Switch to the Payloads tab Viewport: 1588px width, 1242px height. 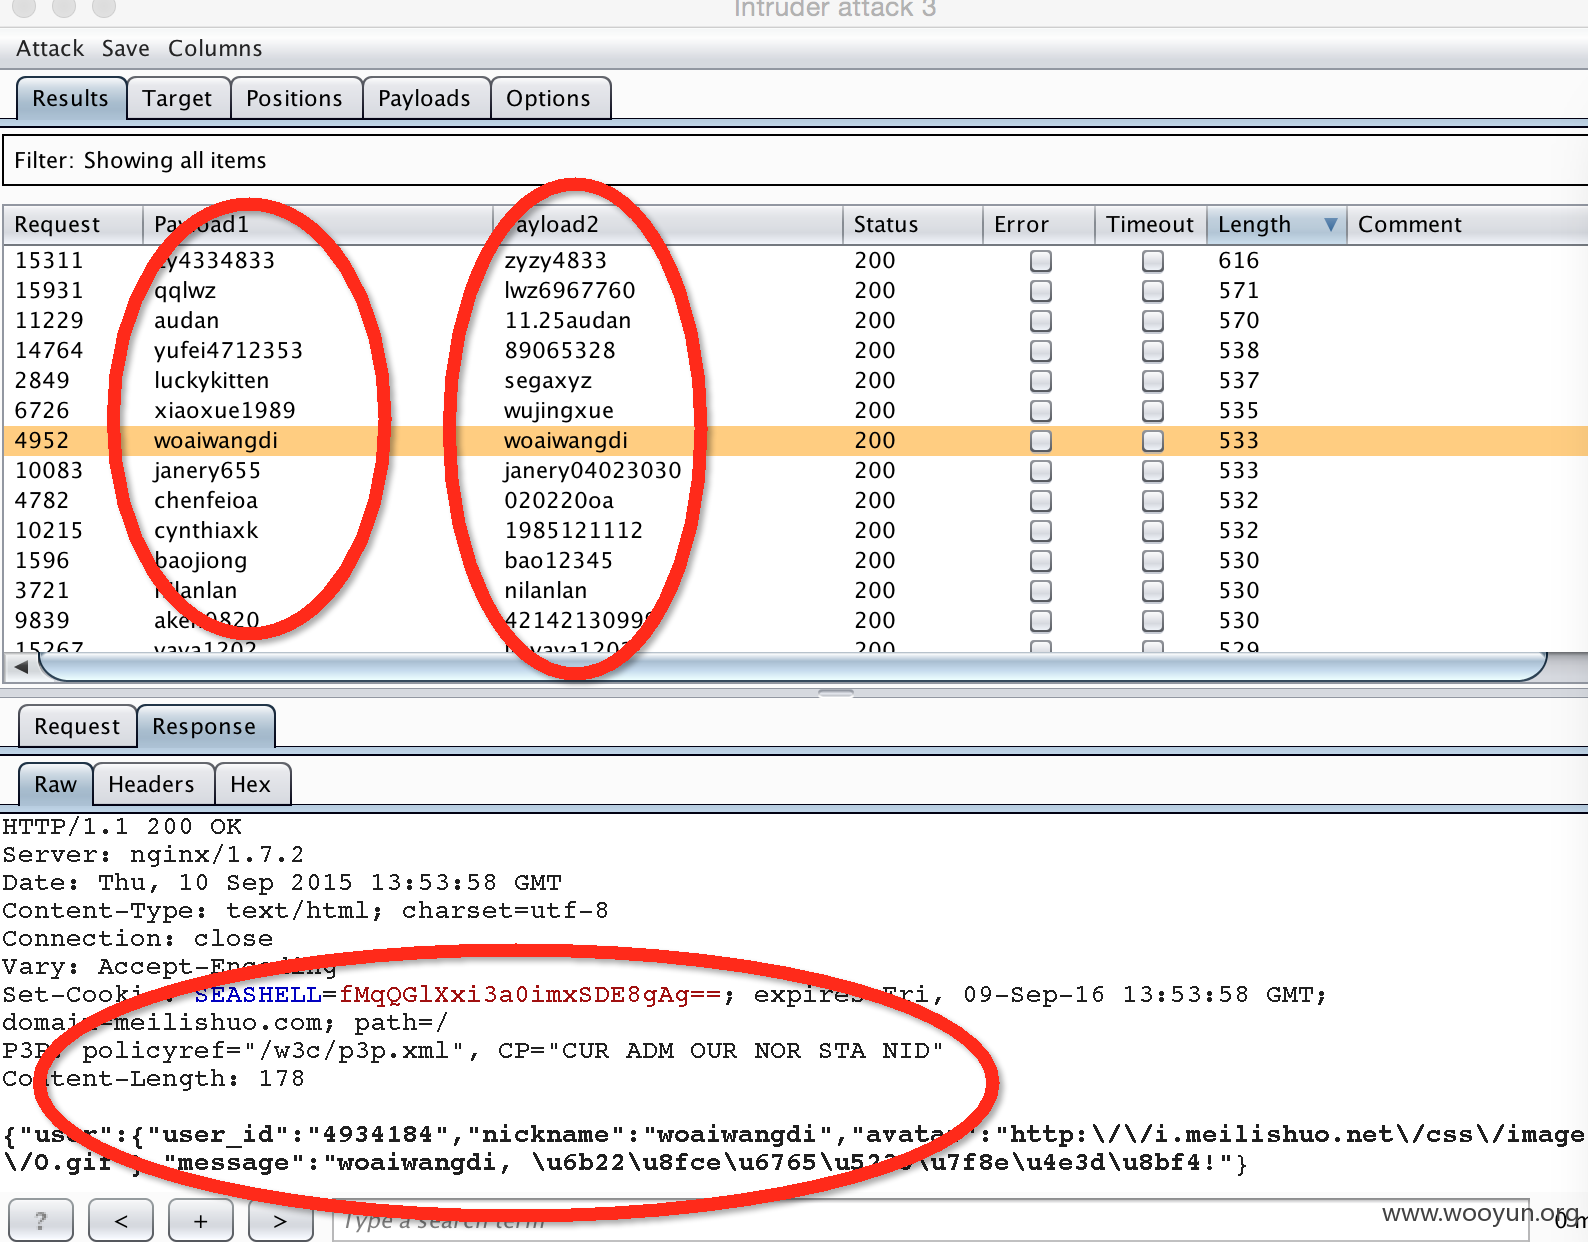[x=424, y=98]
